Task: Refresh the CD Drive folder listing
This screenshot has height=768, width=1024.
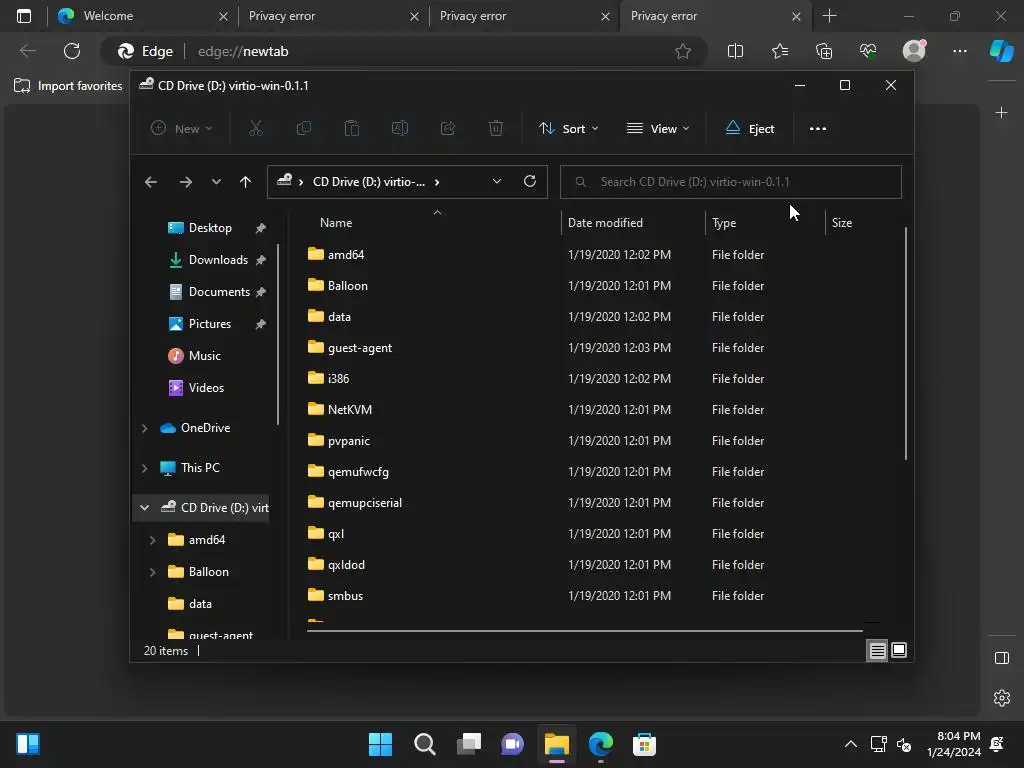Action: [530, 182]
